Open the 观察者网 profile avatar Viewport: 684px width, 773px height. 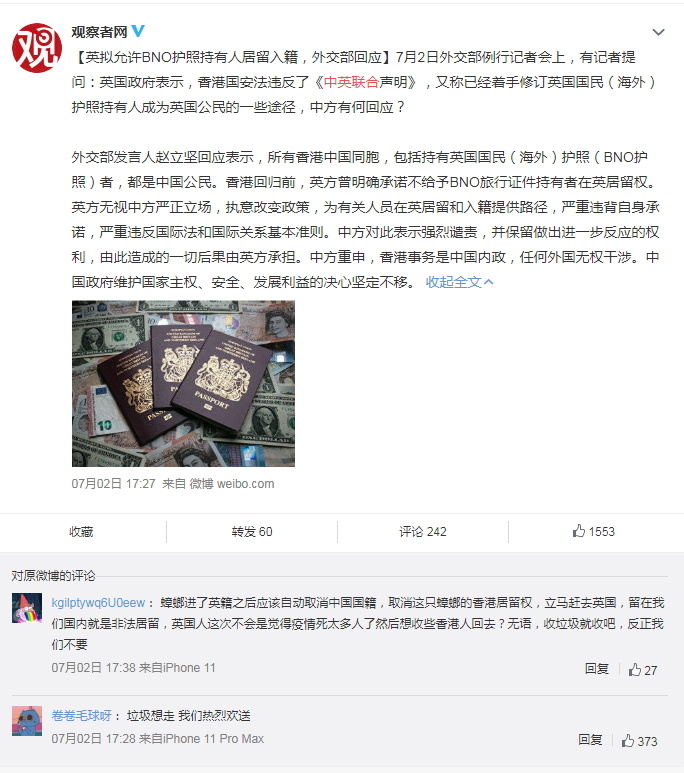click(x=37, y=48)
